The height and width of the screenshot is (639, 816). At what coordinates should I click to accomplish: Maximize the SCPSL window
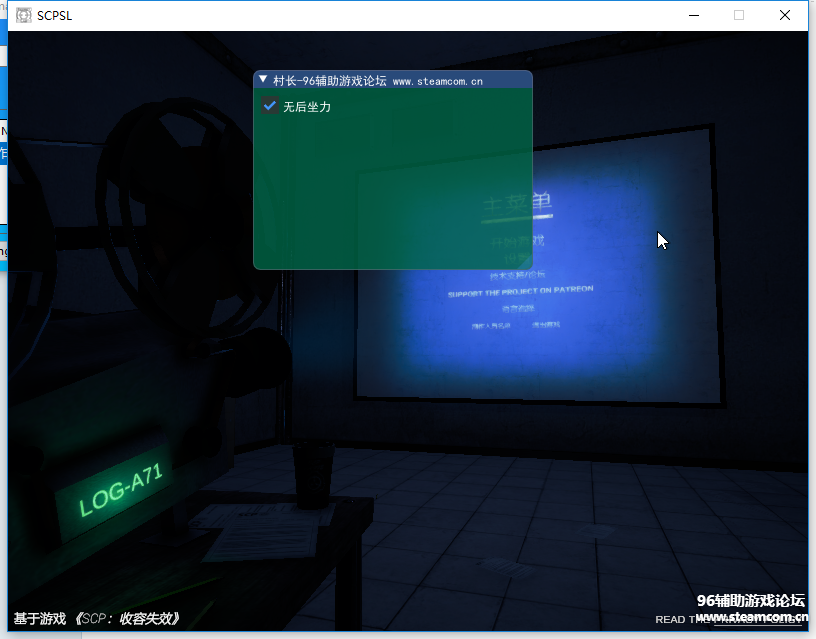pos(739,15)
